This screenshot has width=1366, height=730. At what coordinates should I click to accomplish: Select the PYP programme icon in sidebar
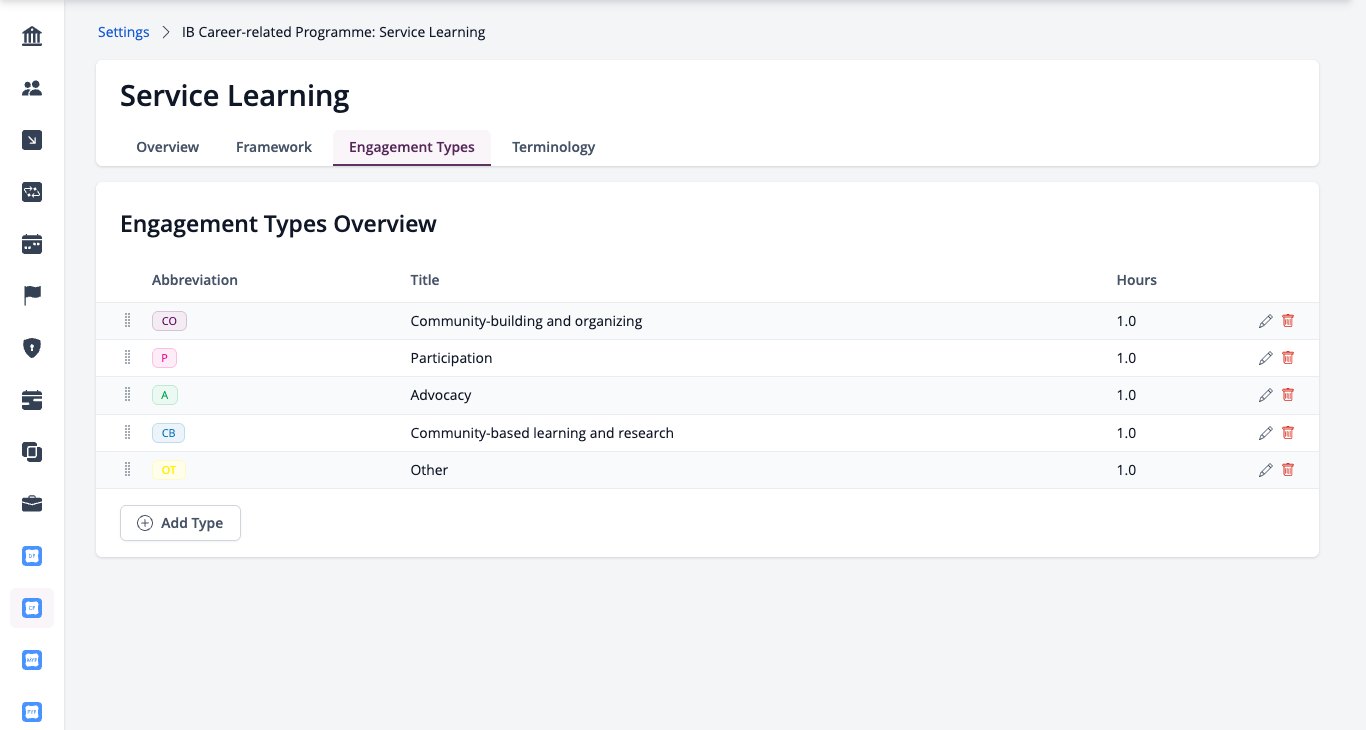(32, 712)
